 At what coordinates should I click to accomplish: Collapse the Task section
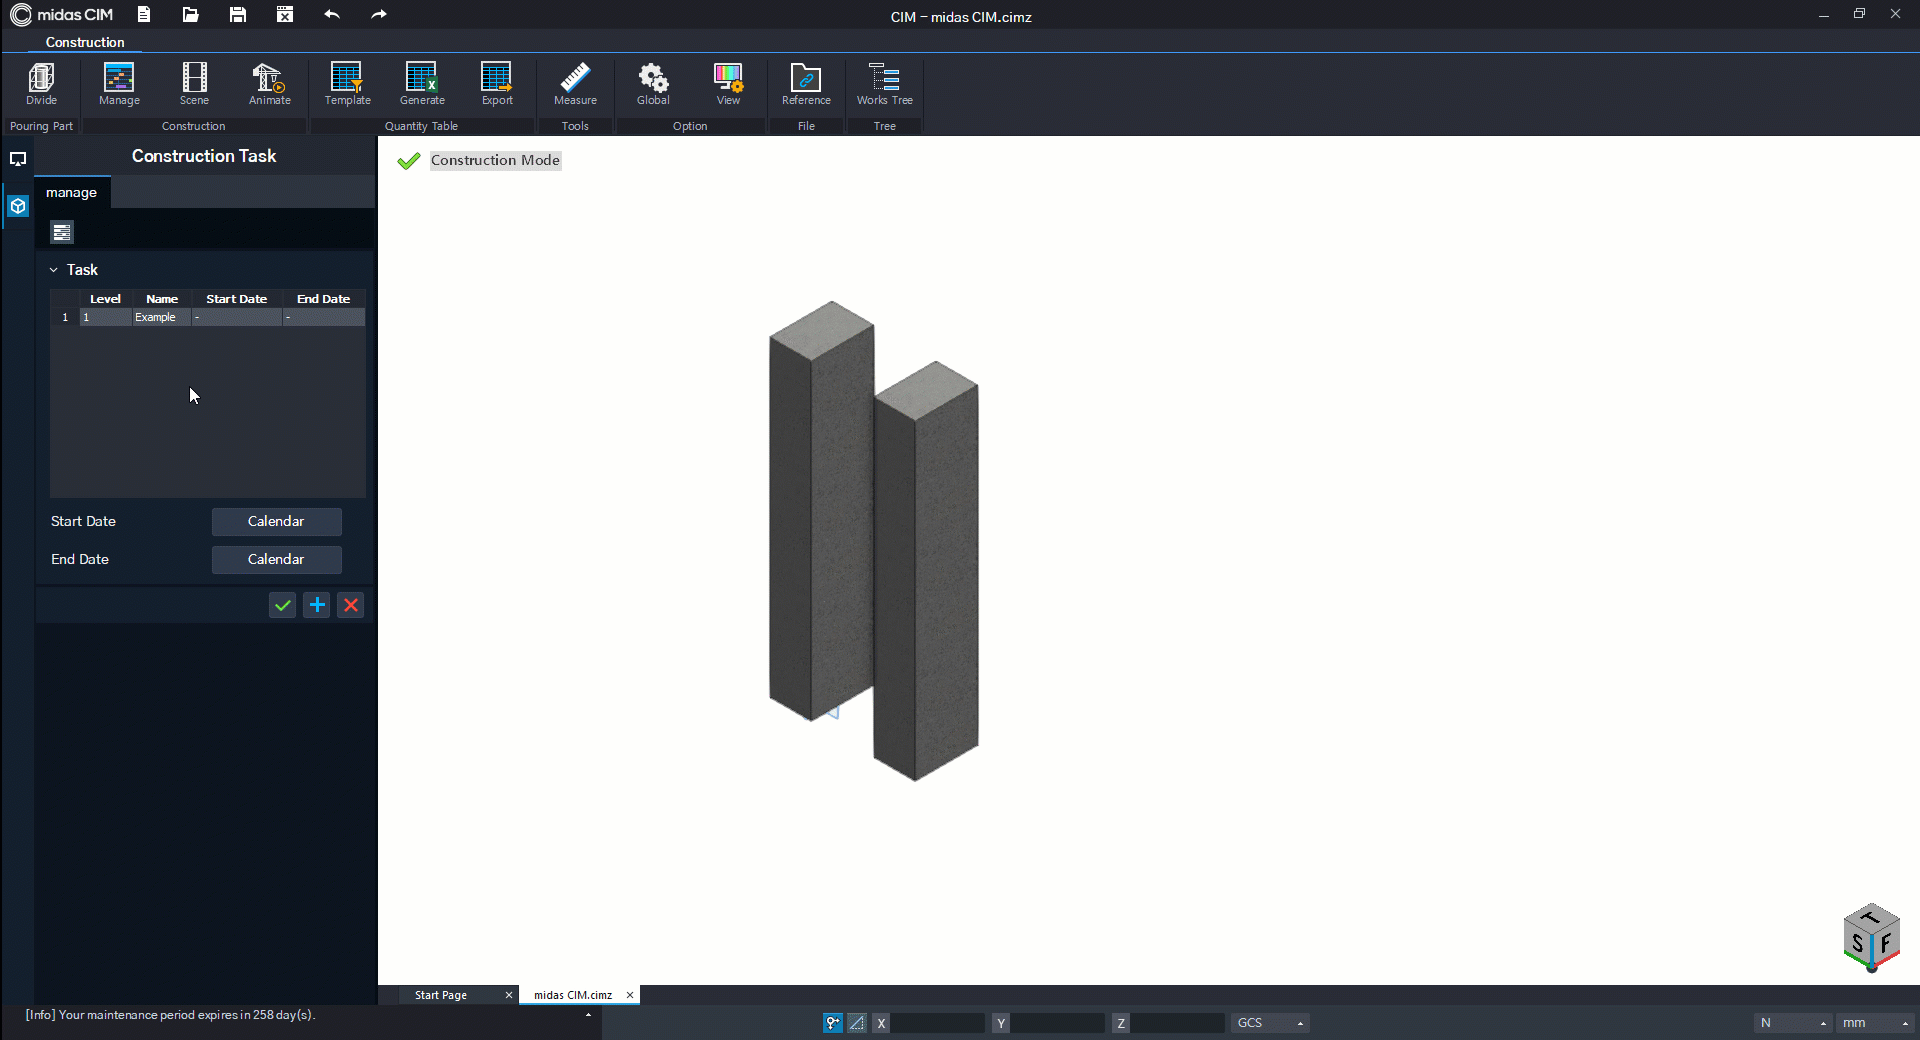pos(54,270)
